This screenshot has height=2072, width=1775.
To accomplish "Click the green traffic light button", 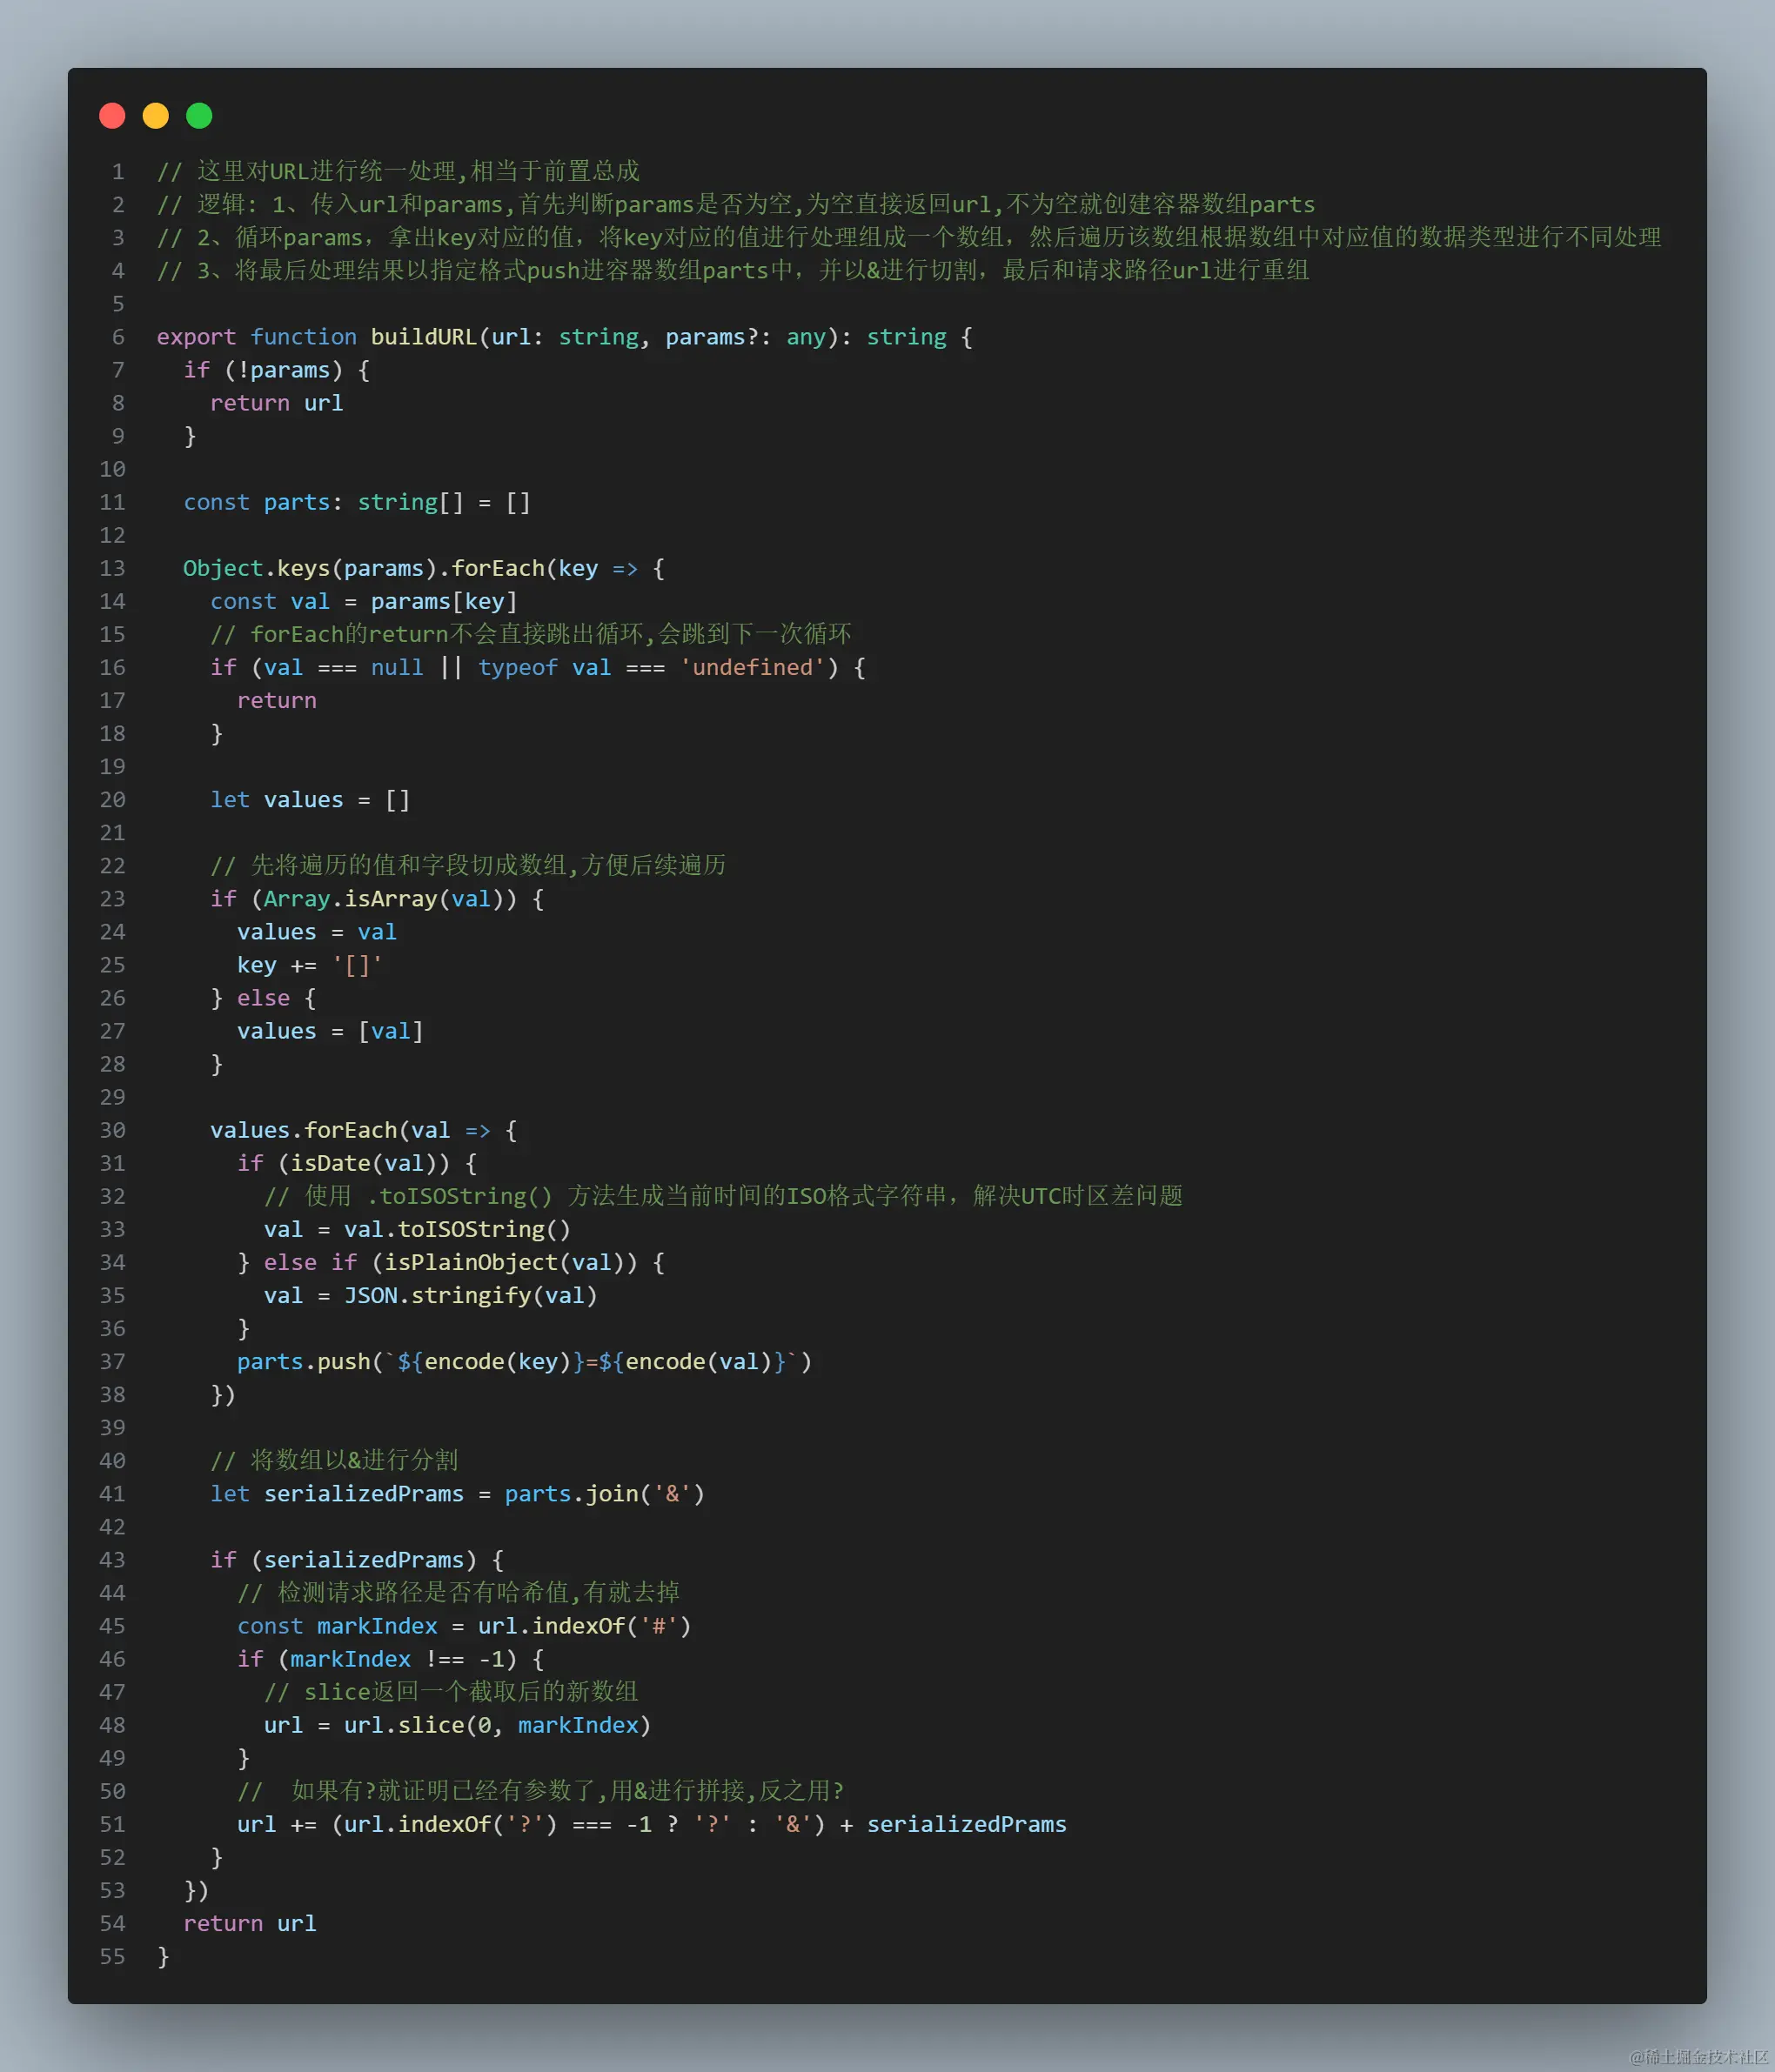I will 199,115.
